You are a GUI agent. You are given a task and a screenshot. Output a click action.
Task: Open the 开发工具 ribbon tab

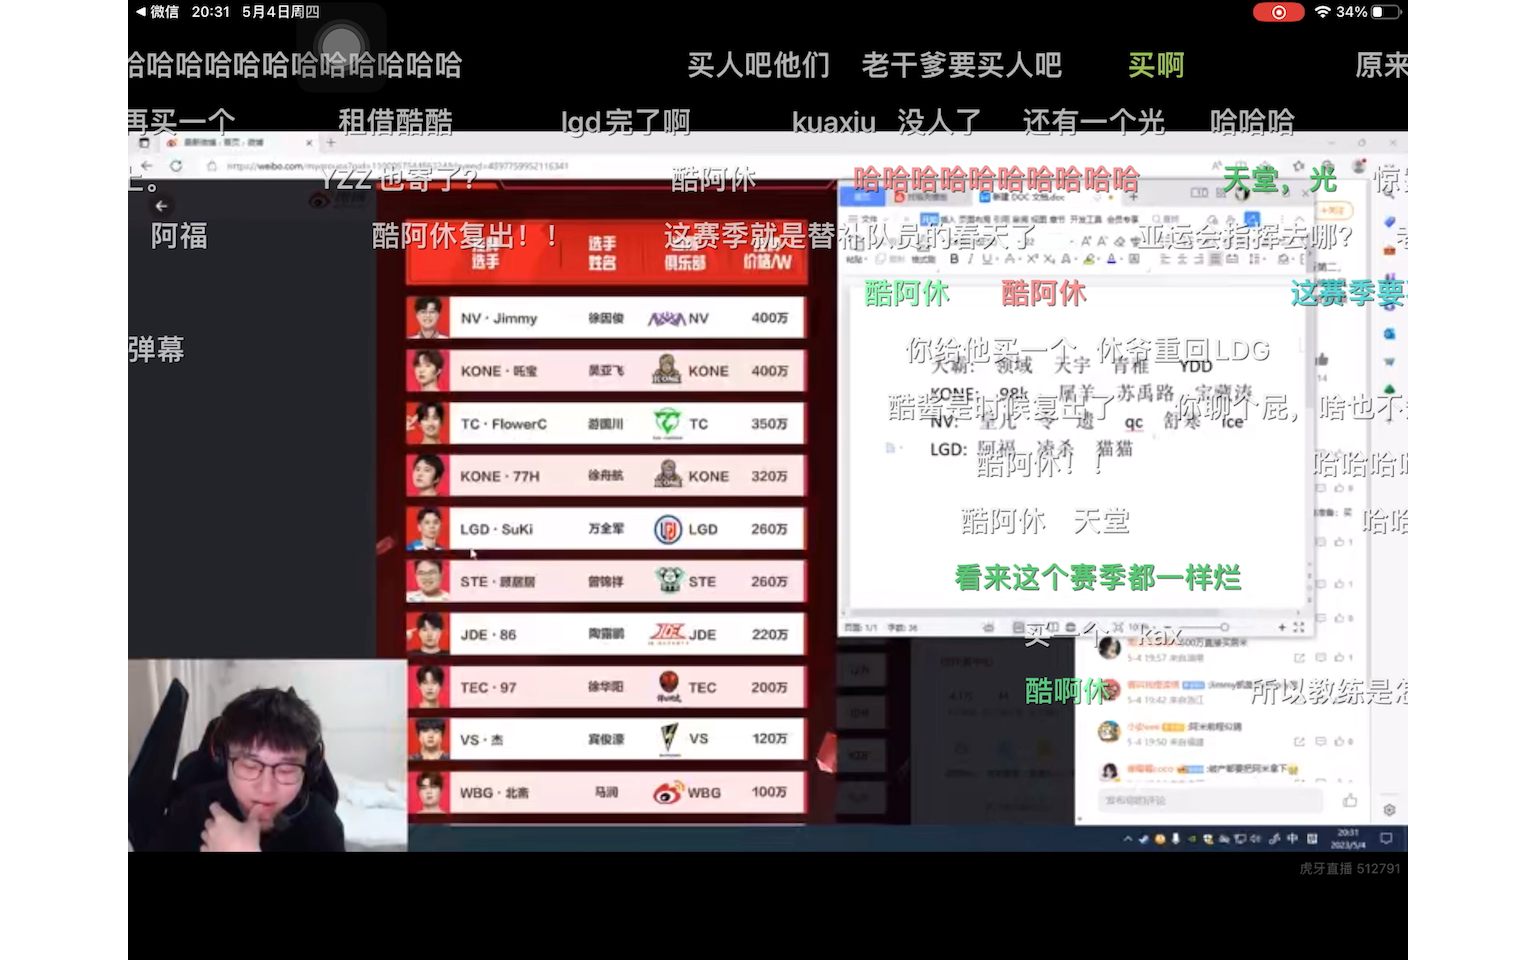[x=1085, y=219]
